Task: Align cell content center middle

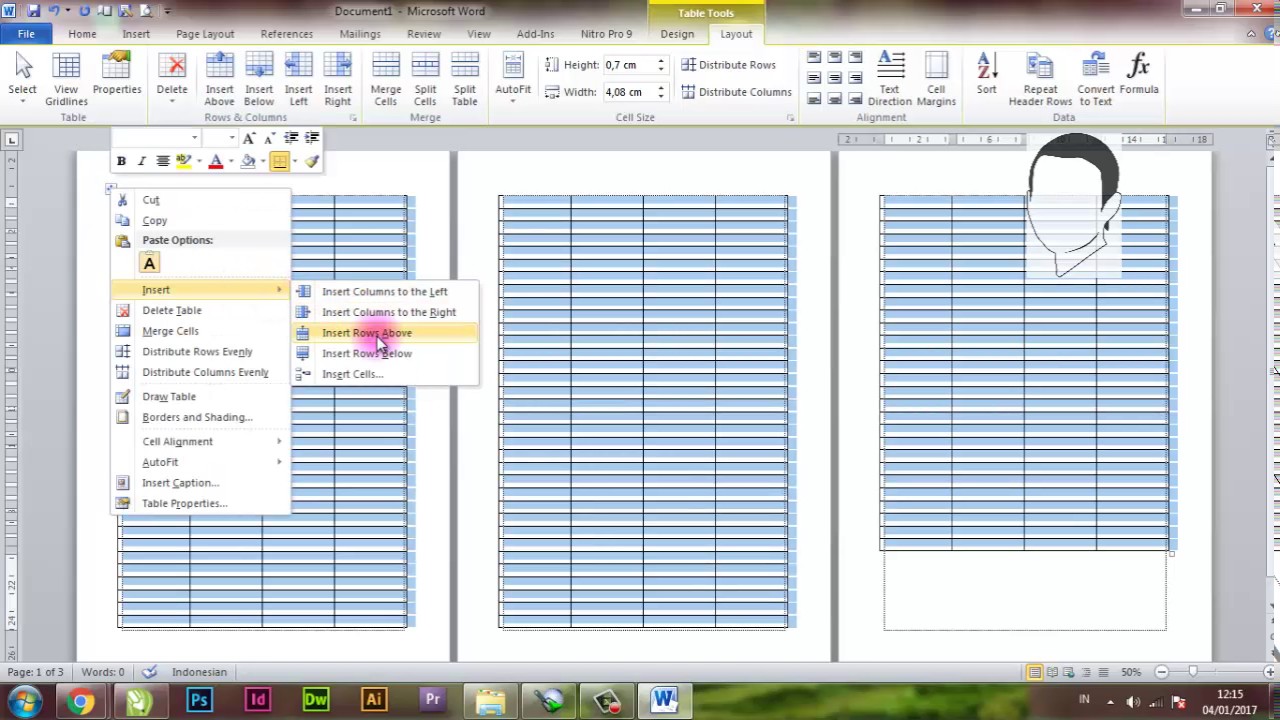Action: [835, 78]
